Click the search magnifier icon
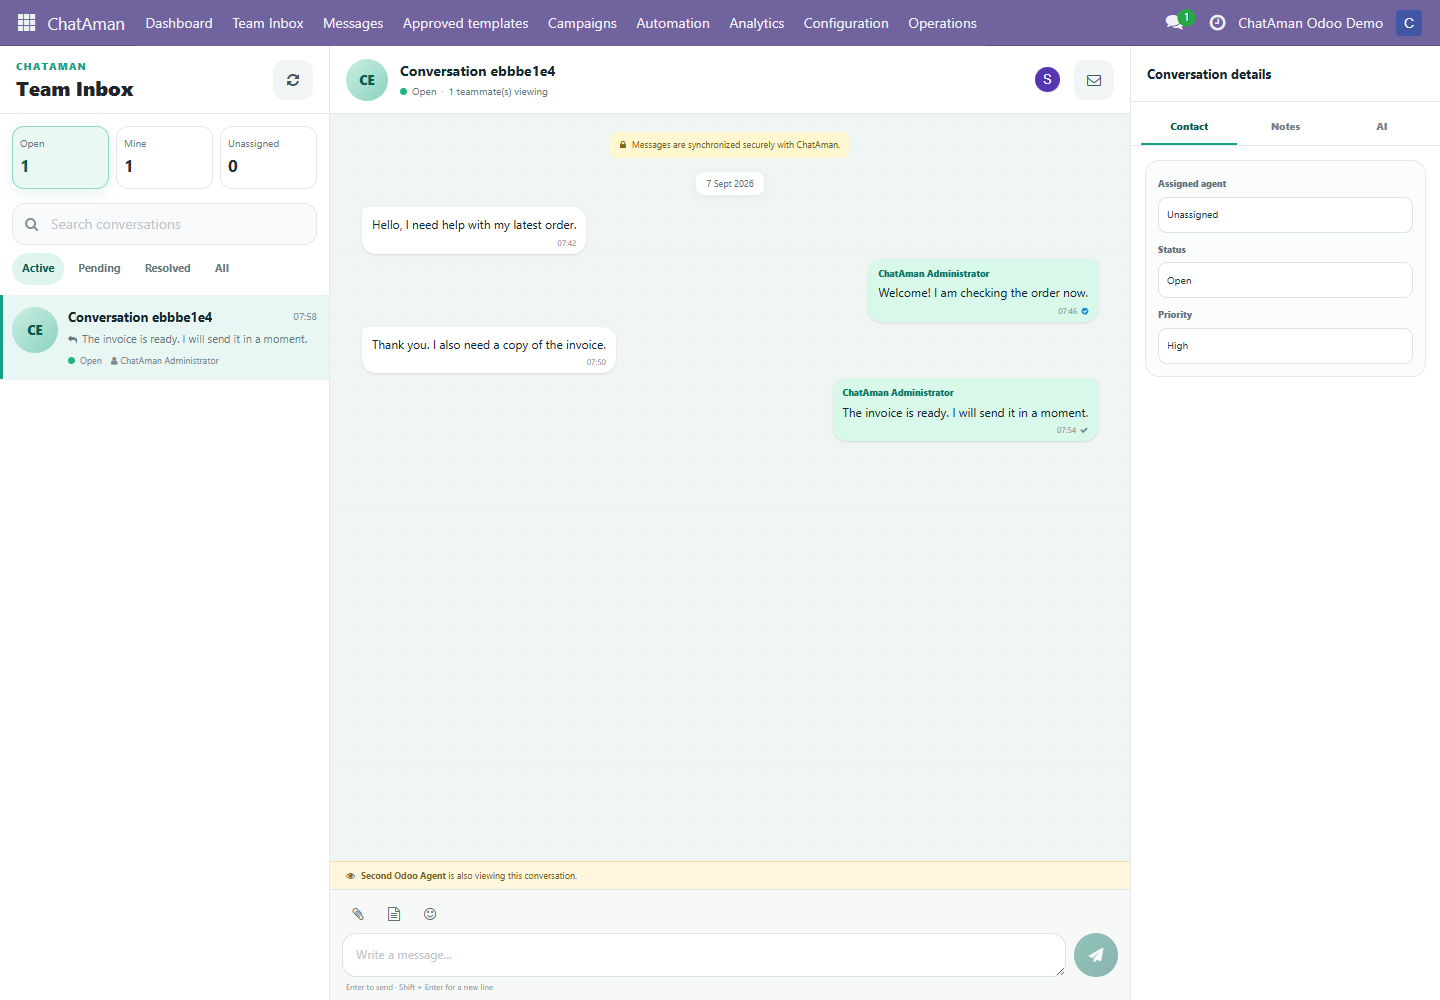 [32, 224]
